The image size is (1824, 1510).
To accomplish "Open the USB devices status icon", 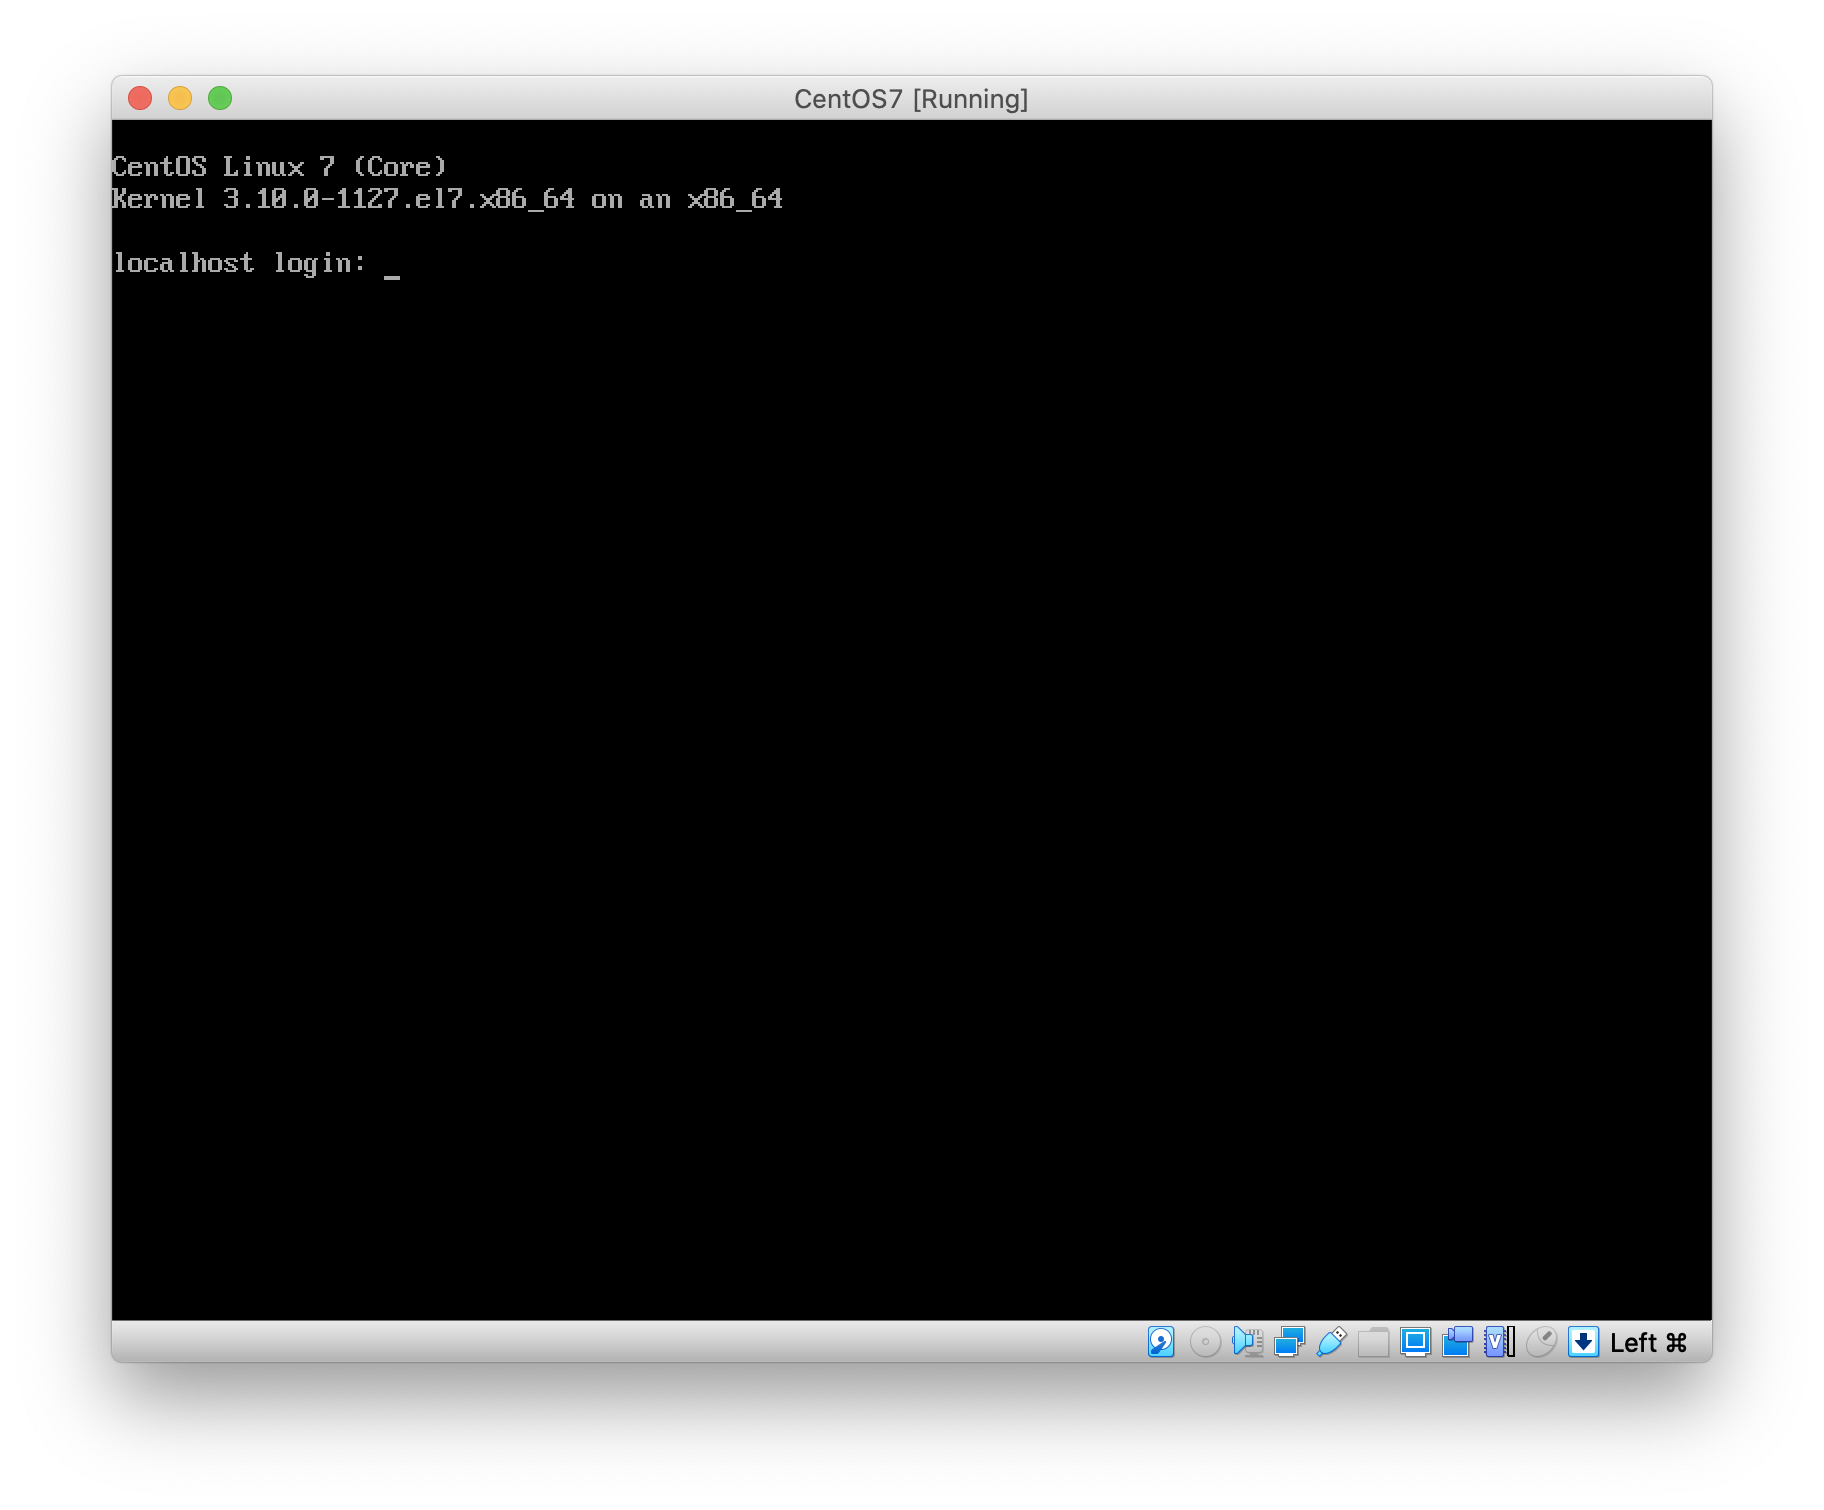I will coord(1332,1342).
